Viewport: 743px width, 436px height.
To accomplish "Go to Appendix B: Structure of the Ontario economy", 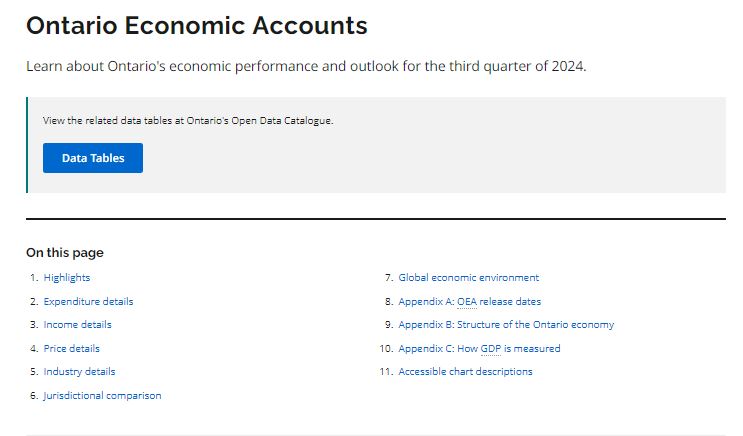I will (x=506, y=325).
